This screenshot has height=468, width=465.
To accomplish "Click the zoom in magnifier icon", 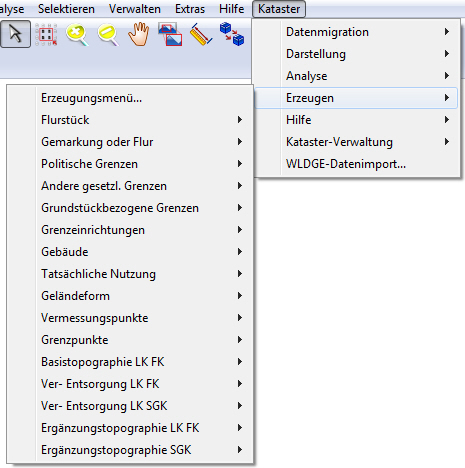I will 77,34.
